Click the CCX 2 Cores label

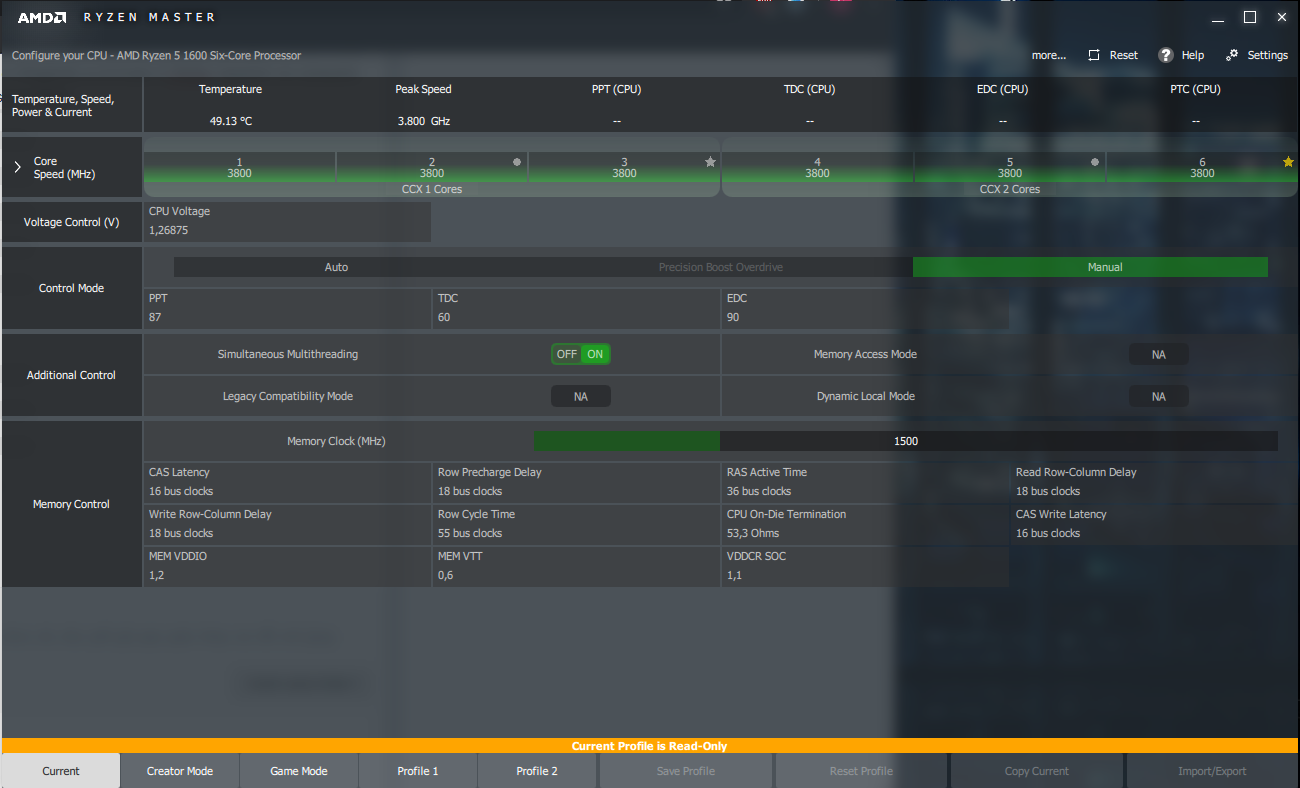click(1010, 189)
